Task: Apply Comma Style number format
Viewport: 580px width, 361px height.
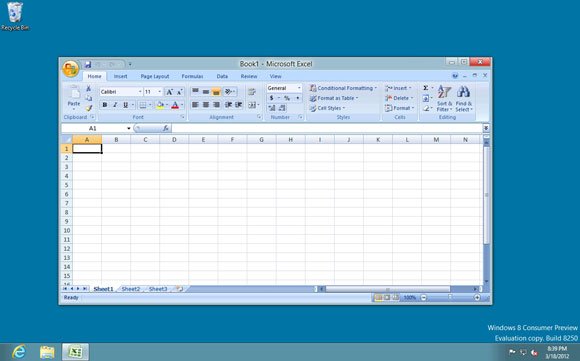Action: (297, 98)
